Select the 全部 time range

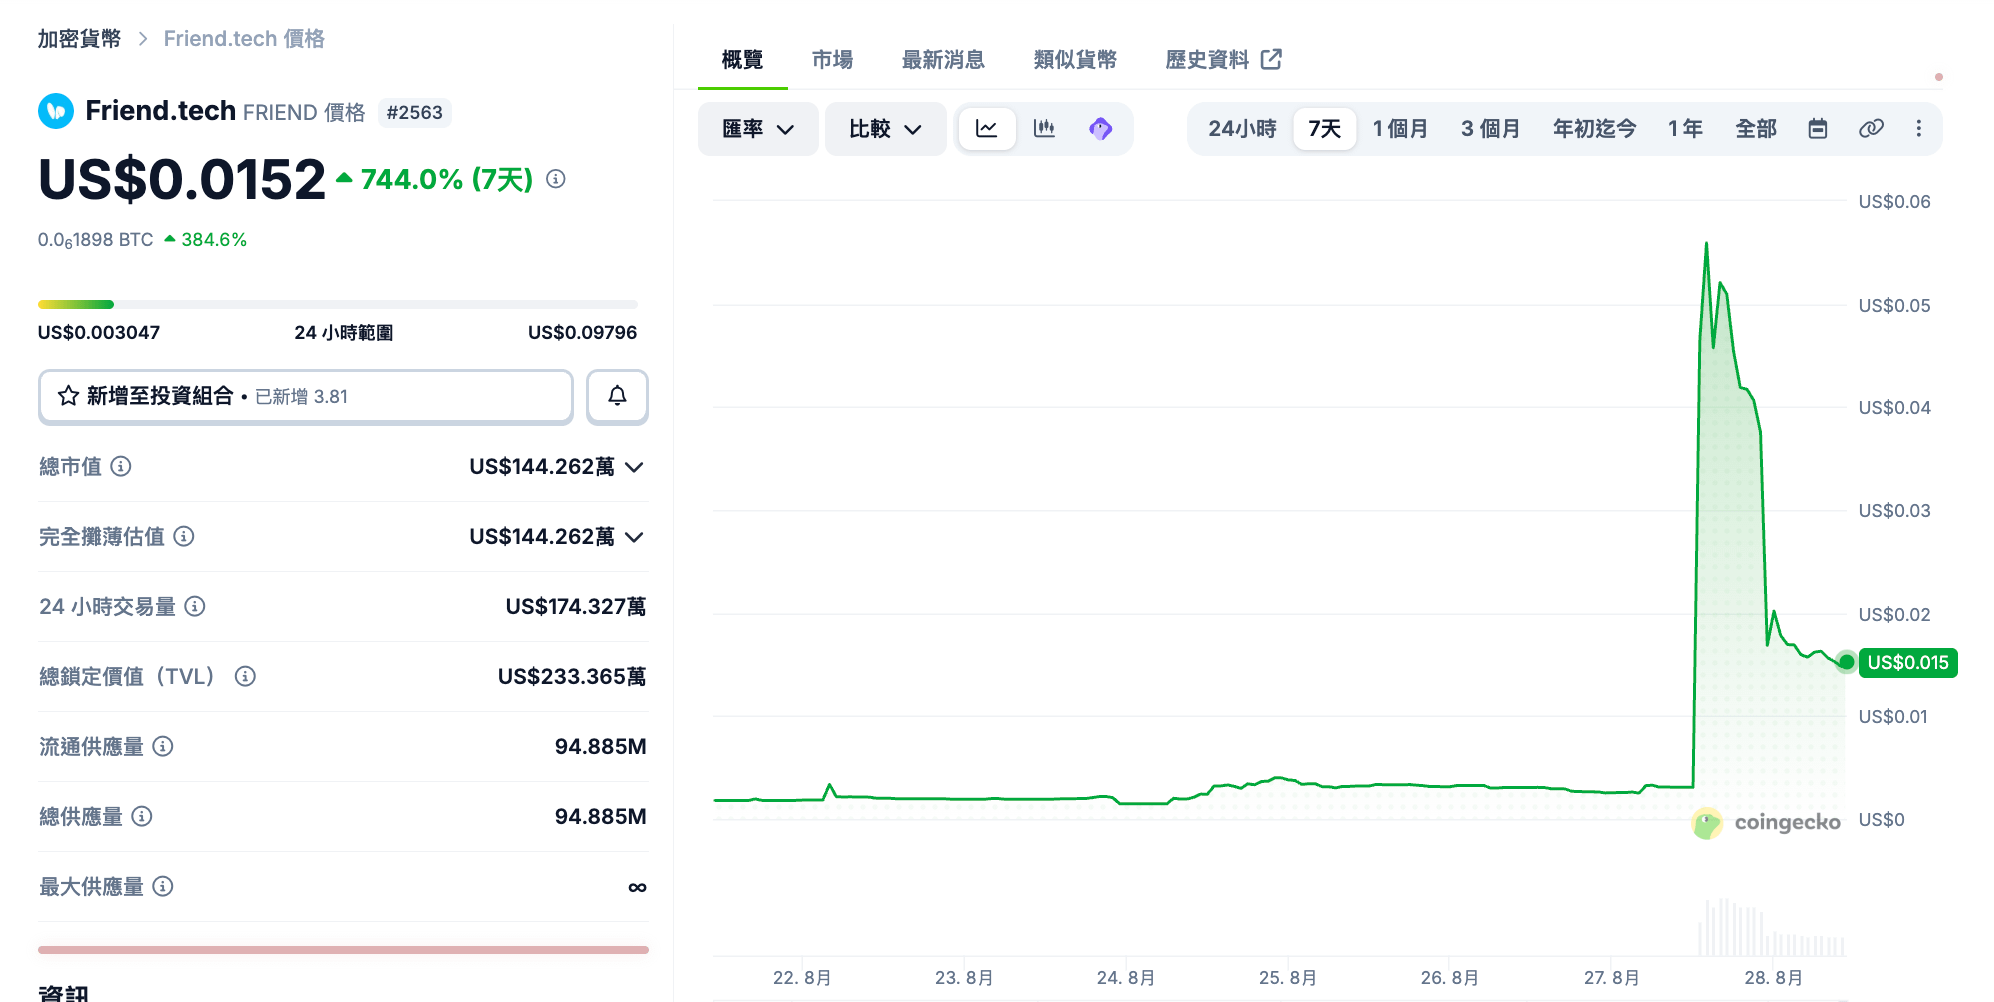(x=1756, y=129)
